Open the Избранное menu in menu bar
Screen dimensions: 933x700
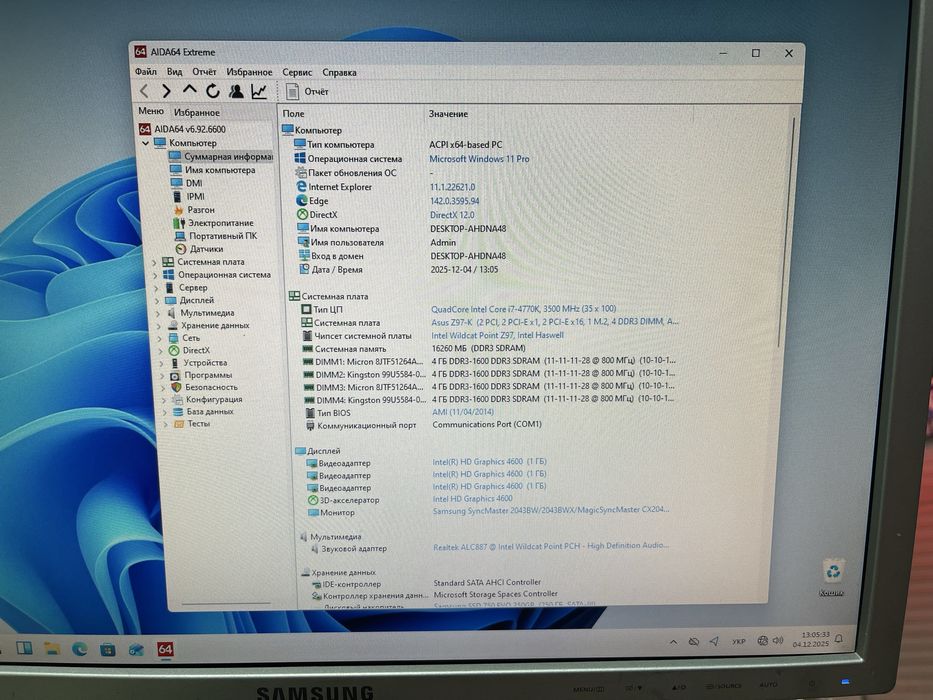tap(249, 72)
